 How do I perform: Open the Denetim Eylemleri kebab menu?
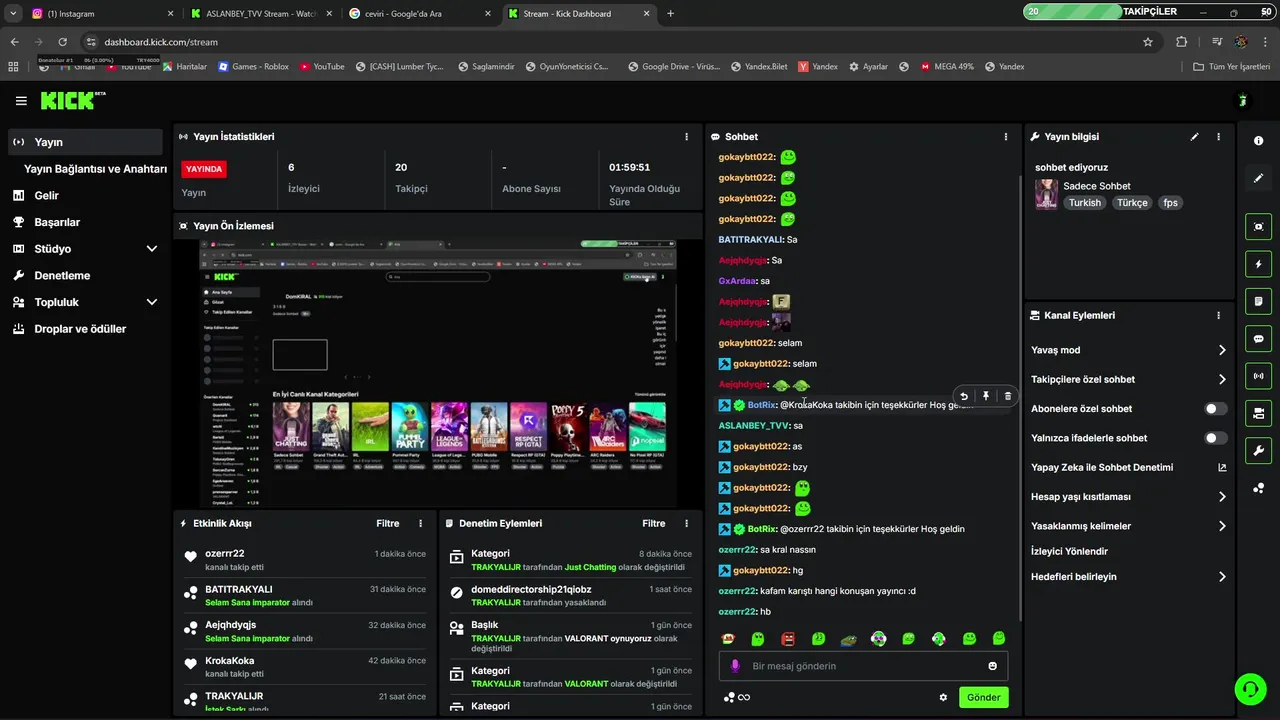[686, 523]
